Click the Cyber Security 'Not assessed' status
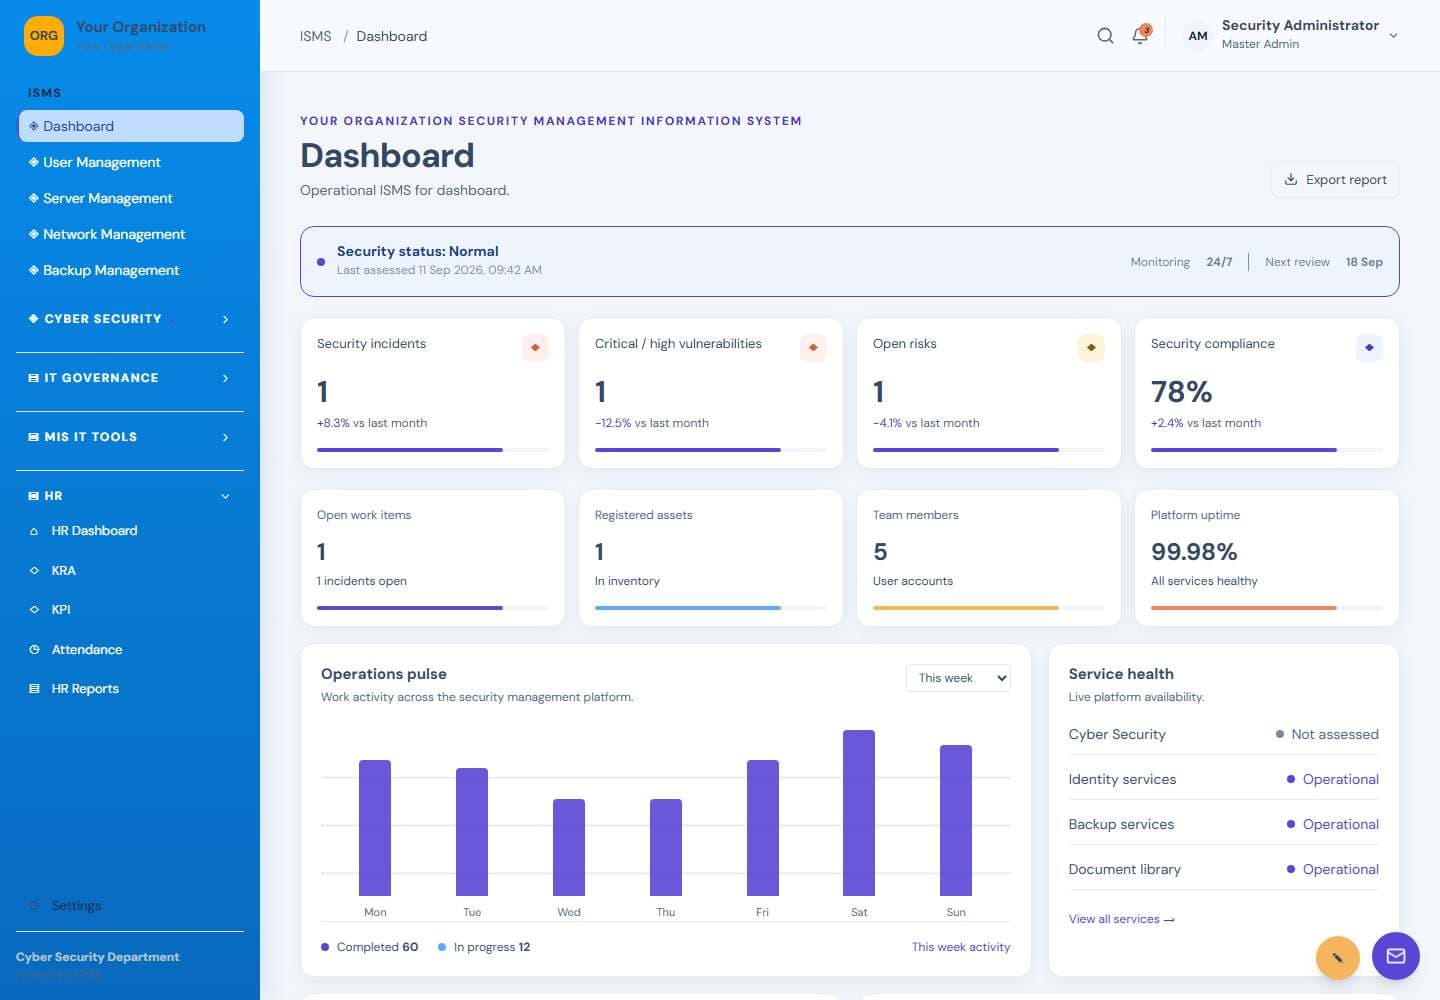This screenshot has width=1440, height=1000. pyautogui.click(x=1326, y=734)
